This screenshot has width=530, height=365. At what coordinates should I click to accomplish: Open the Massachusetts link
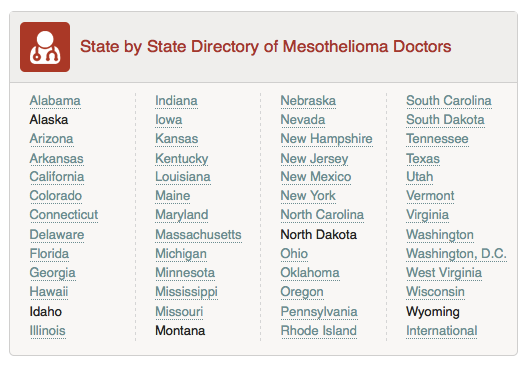pos(198,235)
